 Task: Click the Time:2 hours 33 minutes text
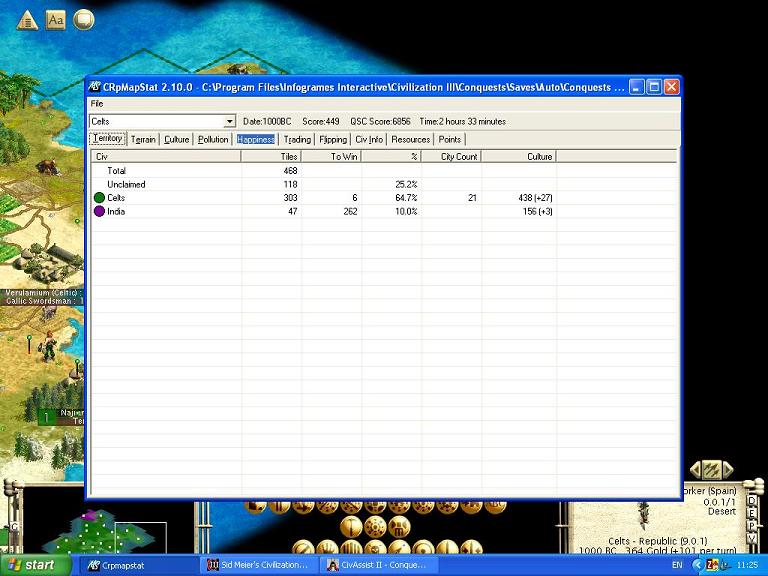point(463,121)
